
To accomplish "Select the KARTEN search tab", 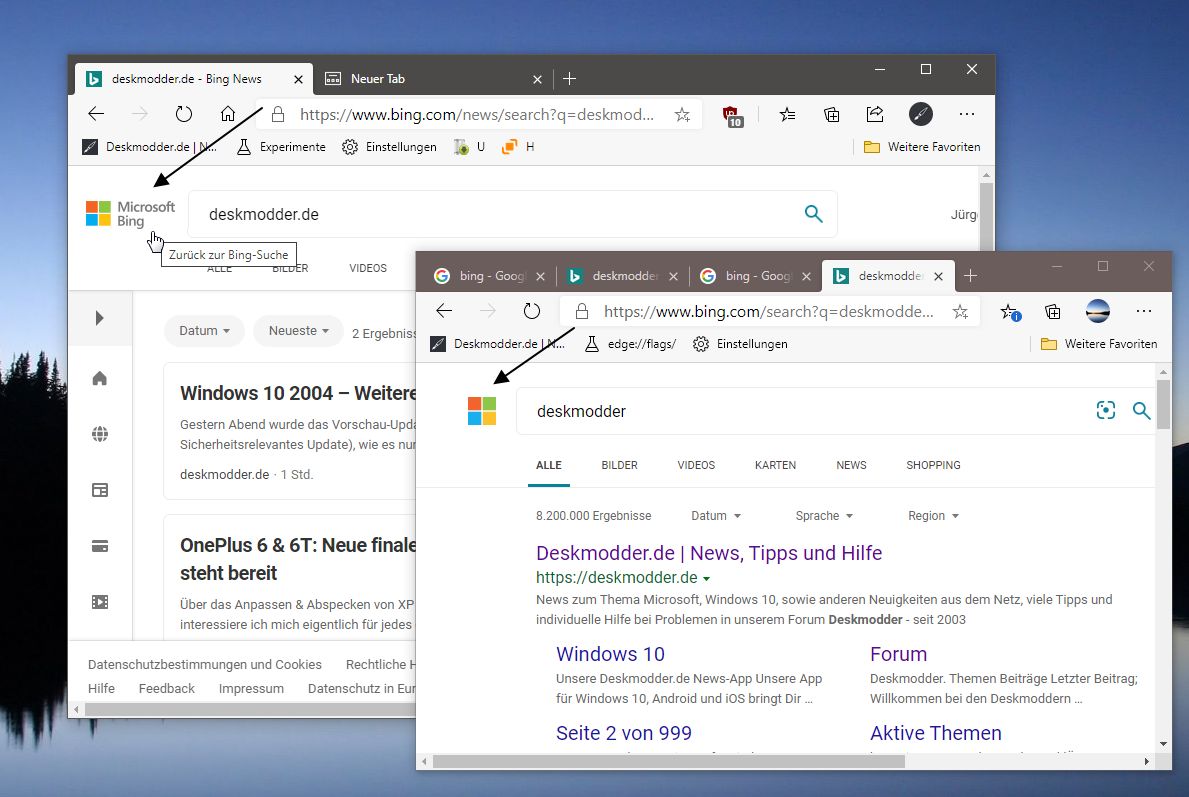I will (x=775, y=465).
